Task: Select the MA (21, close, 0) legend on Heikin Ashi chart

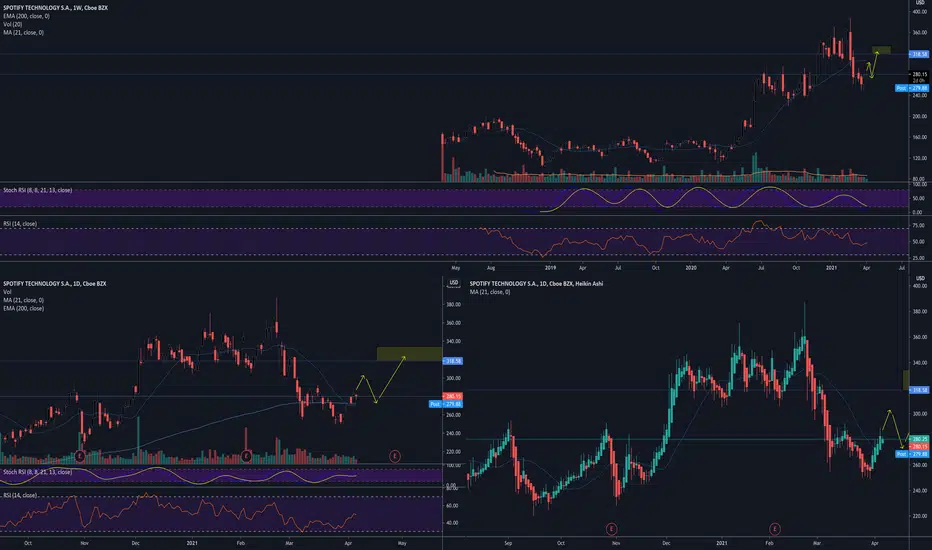Action: click(x=490, y=292)
